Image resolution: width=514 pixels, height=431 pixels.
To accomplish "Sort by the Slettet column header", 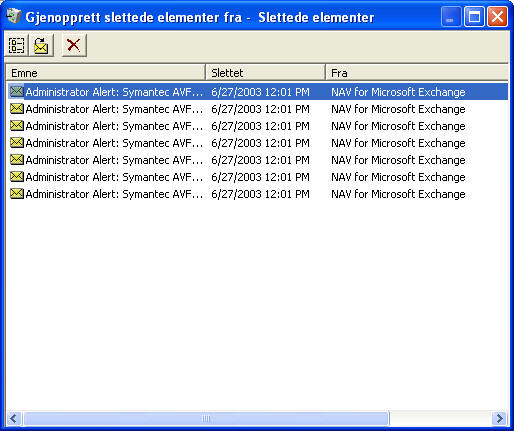I will (x=265, y=73).
